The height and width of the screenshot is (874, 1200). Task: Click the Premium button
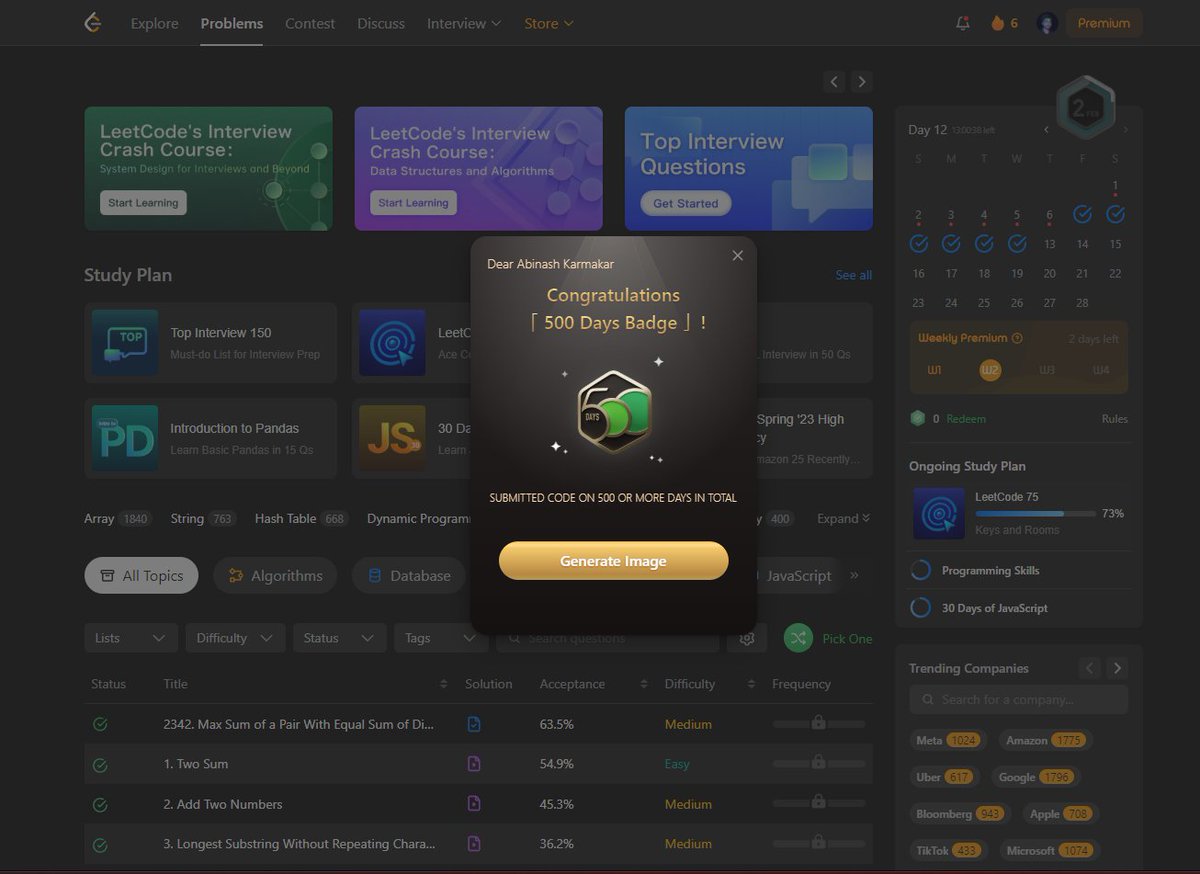coord(1104,23)
